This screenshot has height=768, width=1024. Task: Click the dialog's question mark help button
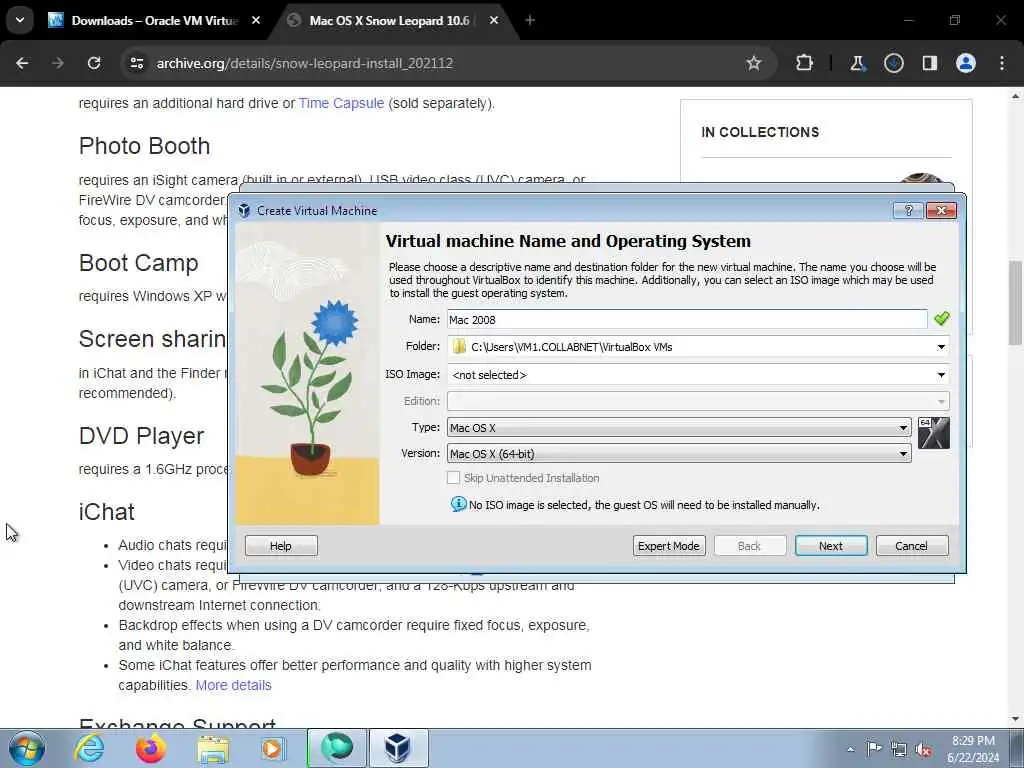point(908,210)
